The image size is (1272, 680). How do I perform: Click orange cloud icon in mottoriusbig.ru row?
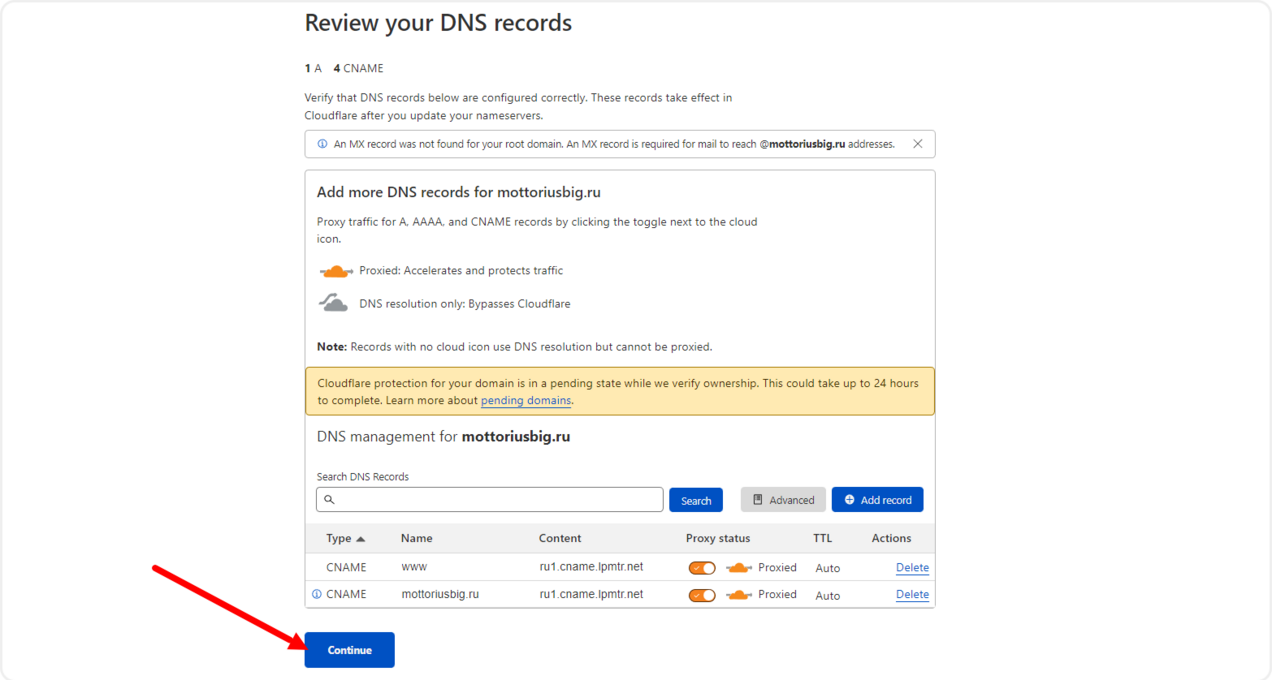738,595
